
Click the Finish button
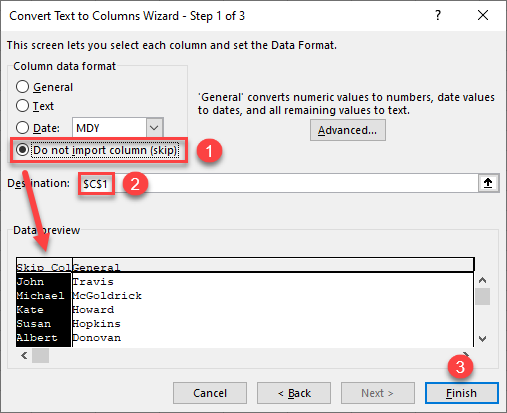pyautogui.click(x=462, y=393)
